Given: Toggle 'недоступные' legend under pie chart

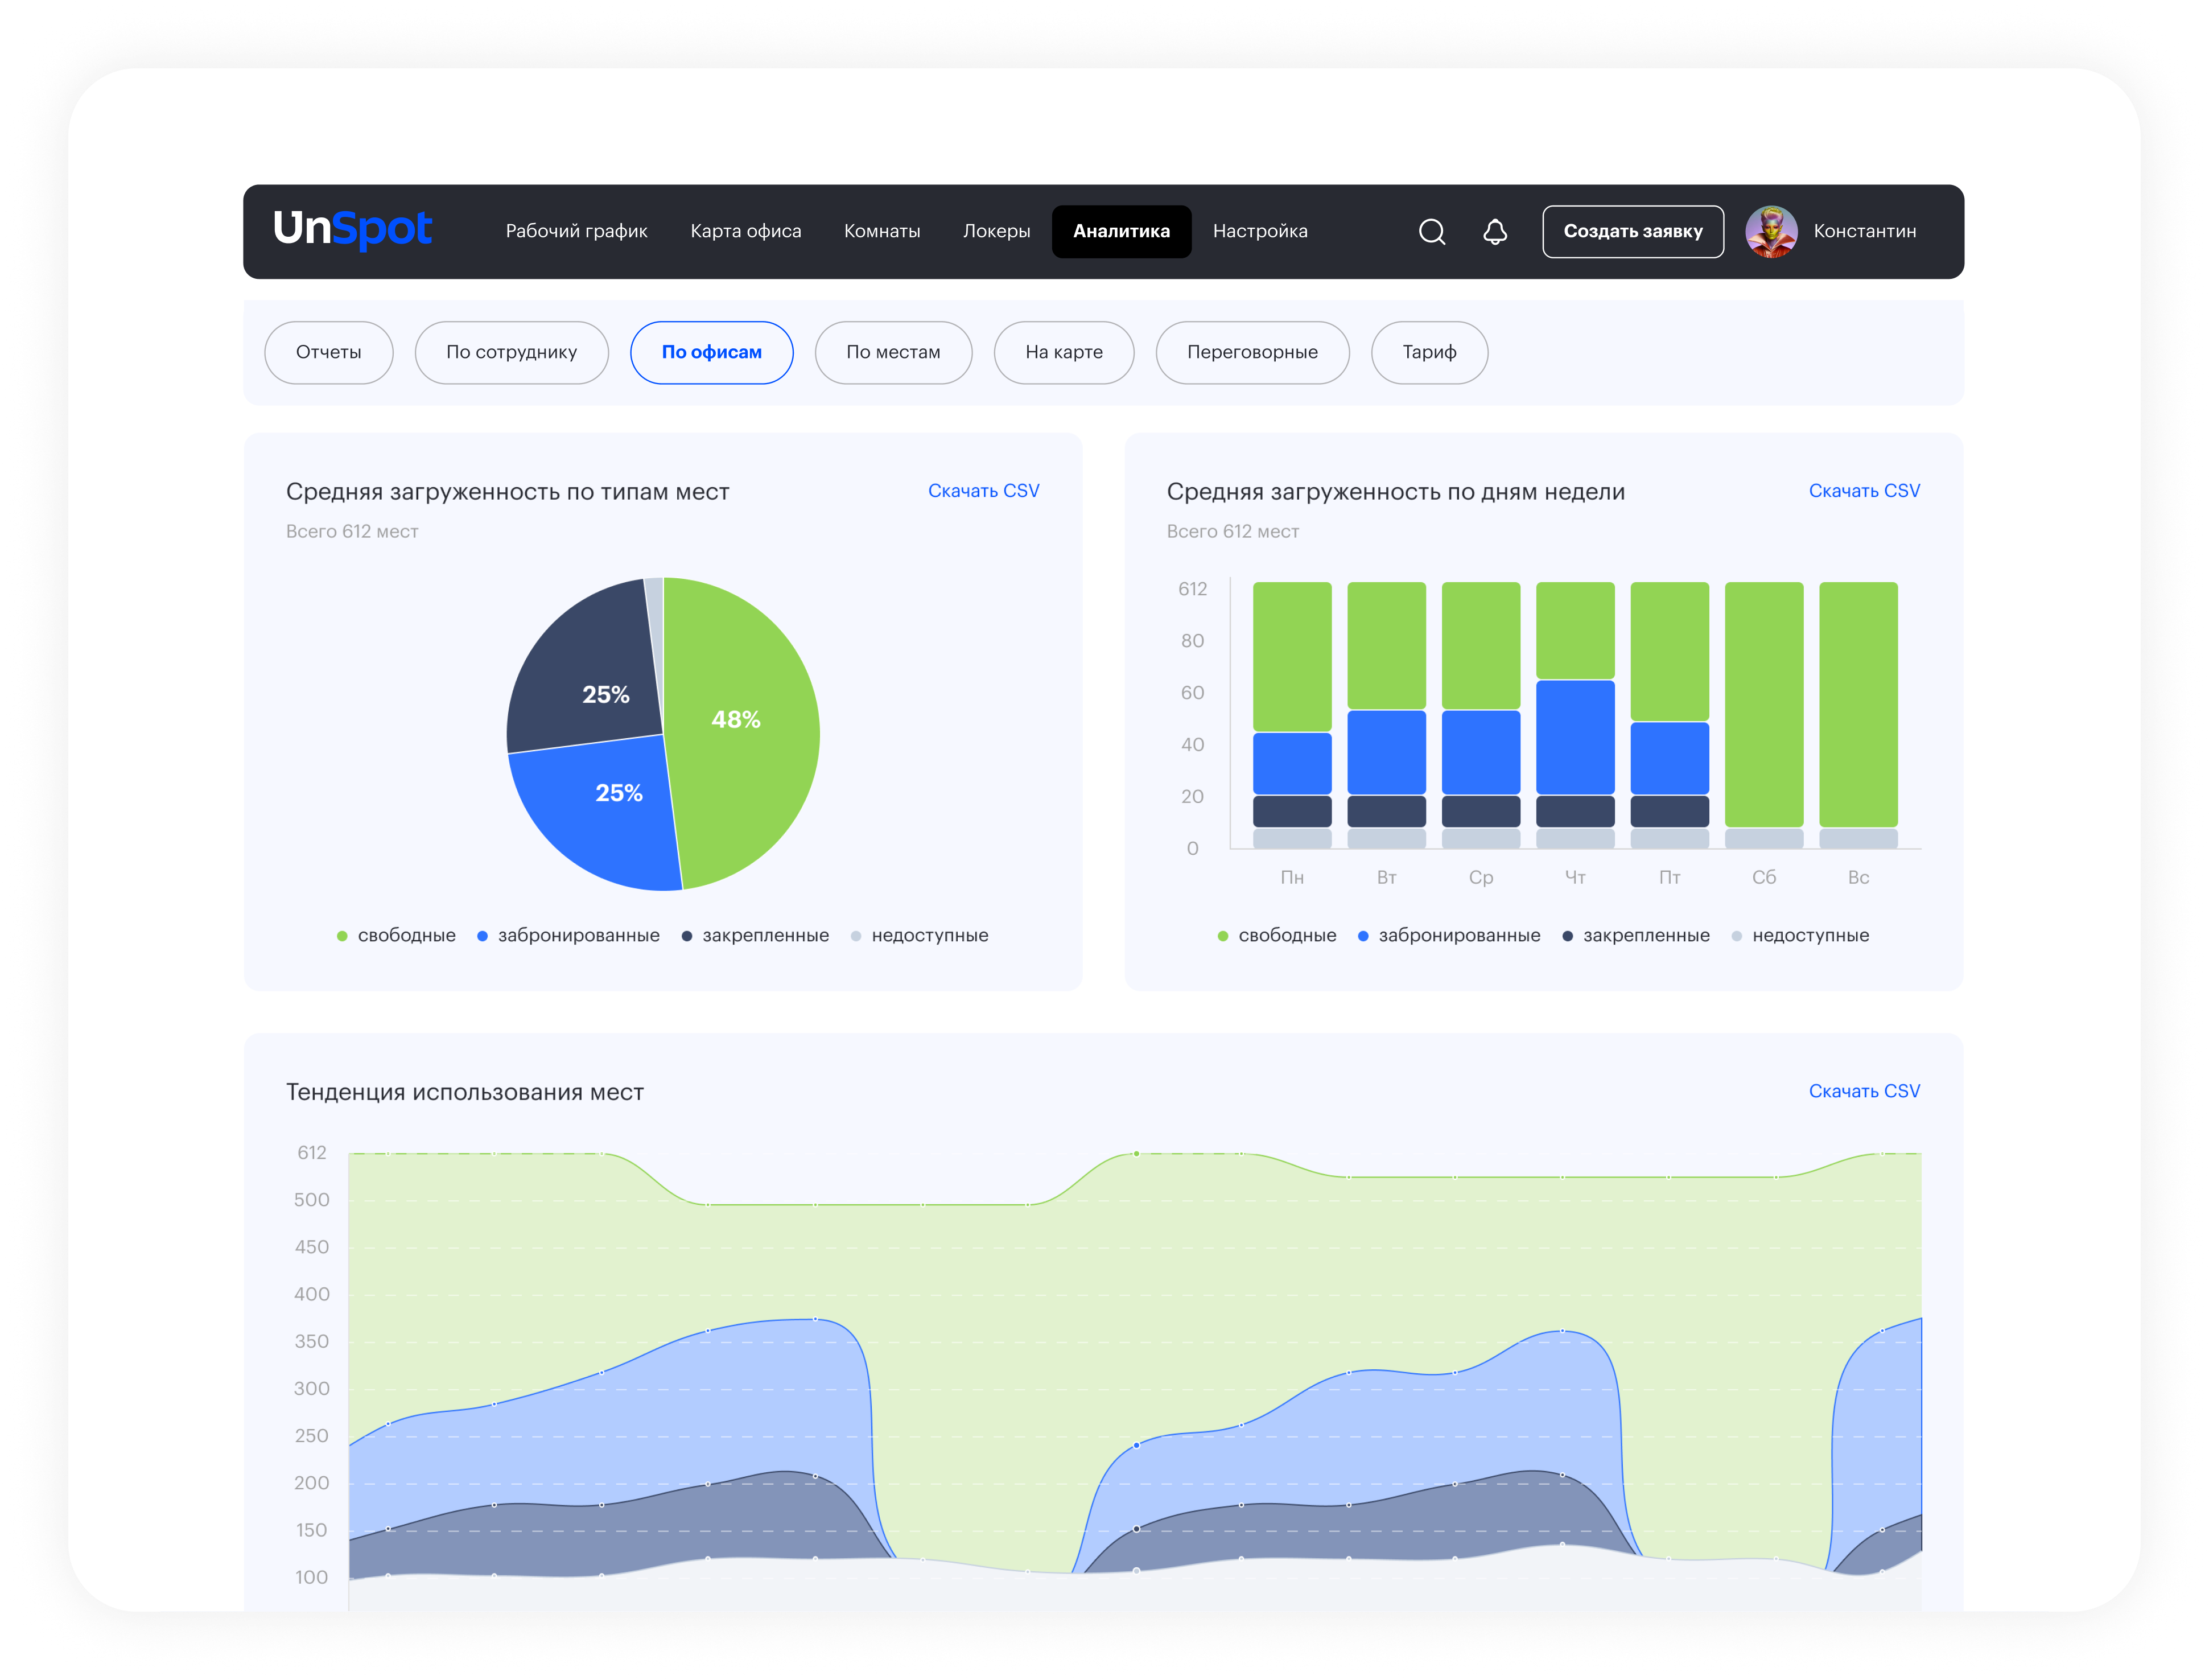Looking at the screenshot, I should (x=928, y=936).
